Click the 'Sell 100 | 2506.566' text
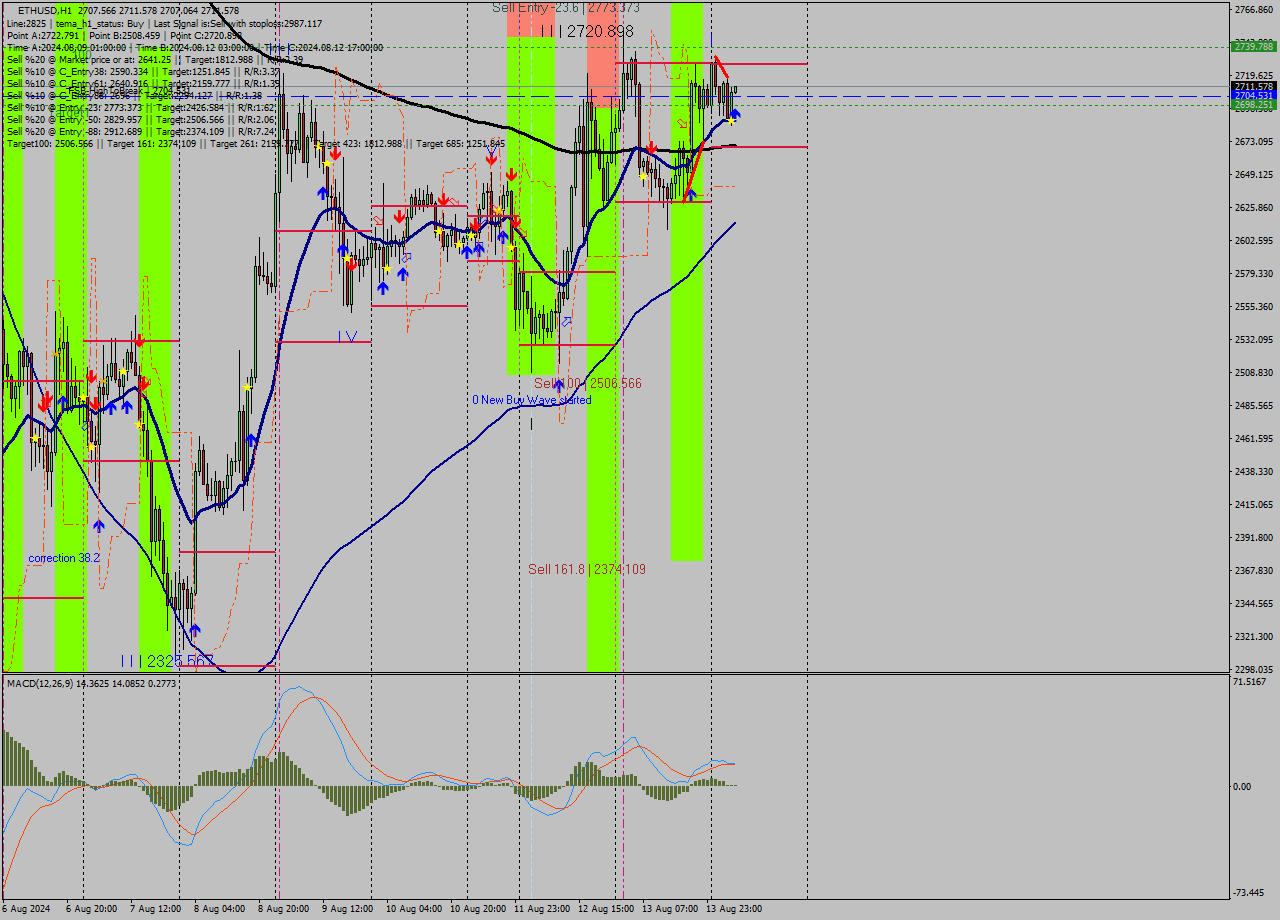This screenshot has width=1280, height=920. coord(588,383)
